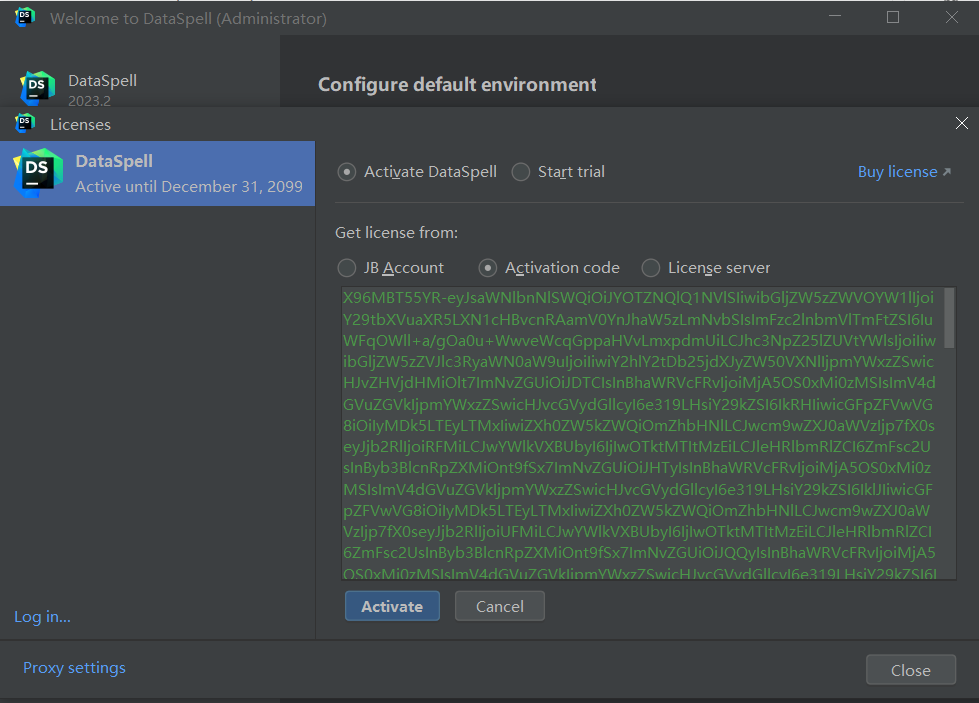
Task: Open the Buy license page
Action: [x=896, y=171]
